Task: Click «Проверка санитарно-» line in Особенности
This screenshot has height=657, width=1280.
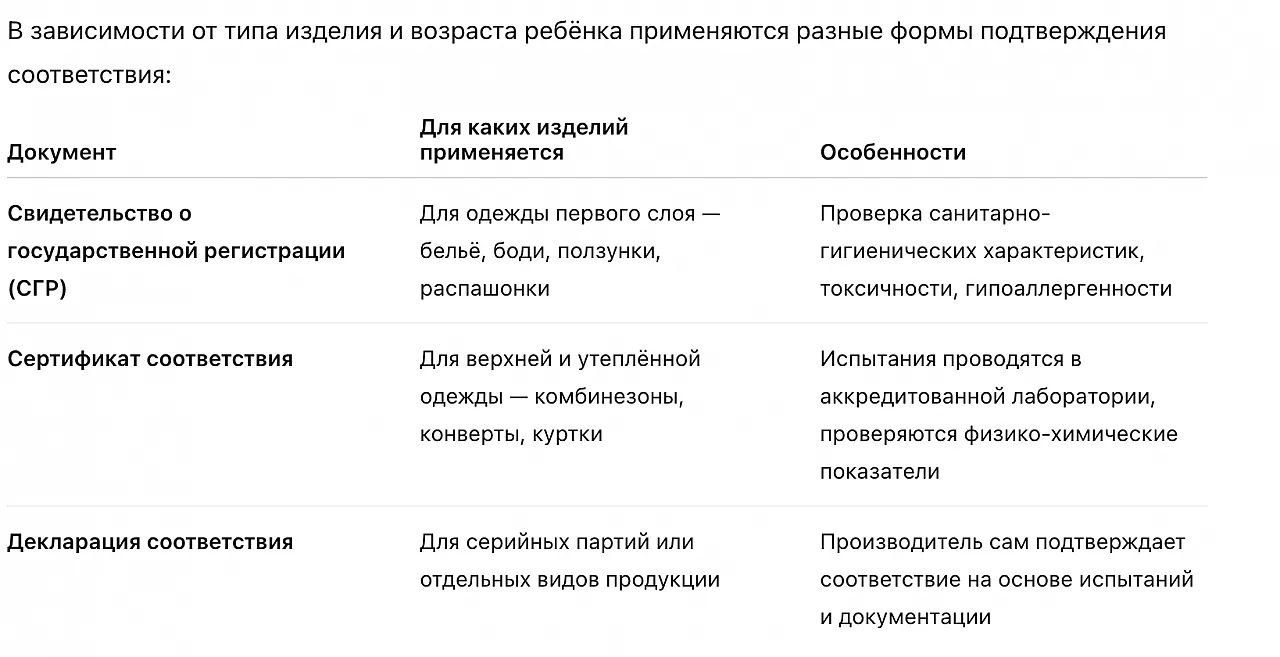Action: (934, 213)
